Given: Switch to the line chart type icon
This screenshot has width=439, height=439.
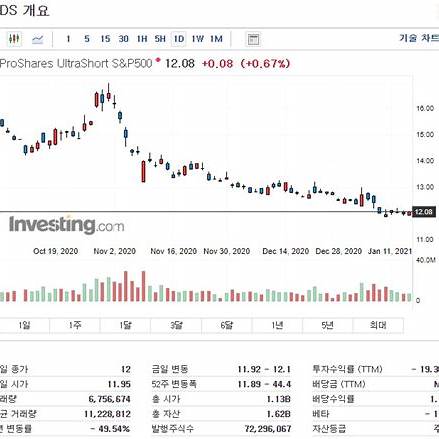Looking at the screenshot, I should tap(38, 39).
